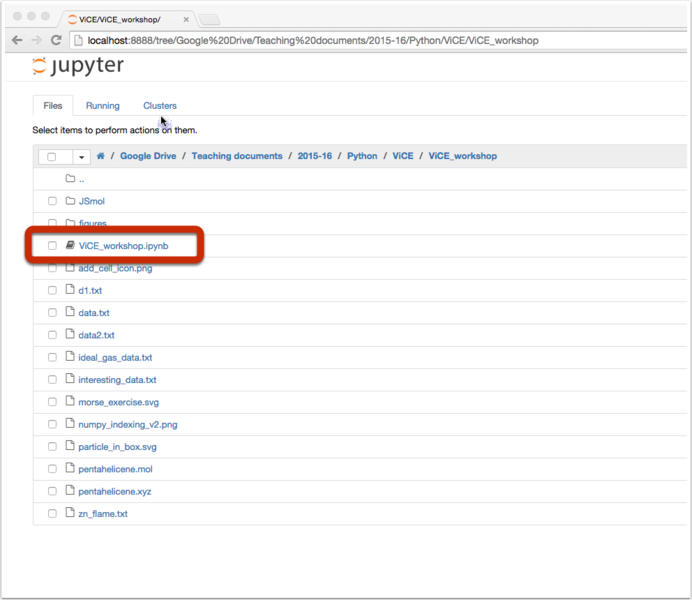This screenshot has height=600, width=692.
Task: Click the parent directory folder icon
Action: click(x=70, y=178)
